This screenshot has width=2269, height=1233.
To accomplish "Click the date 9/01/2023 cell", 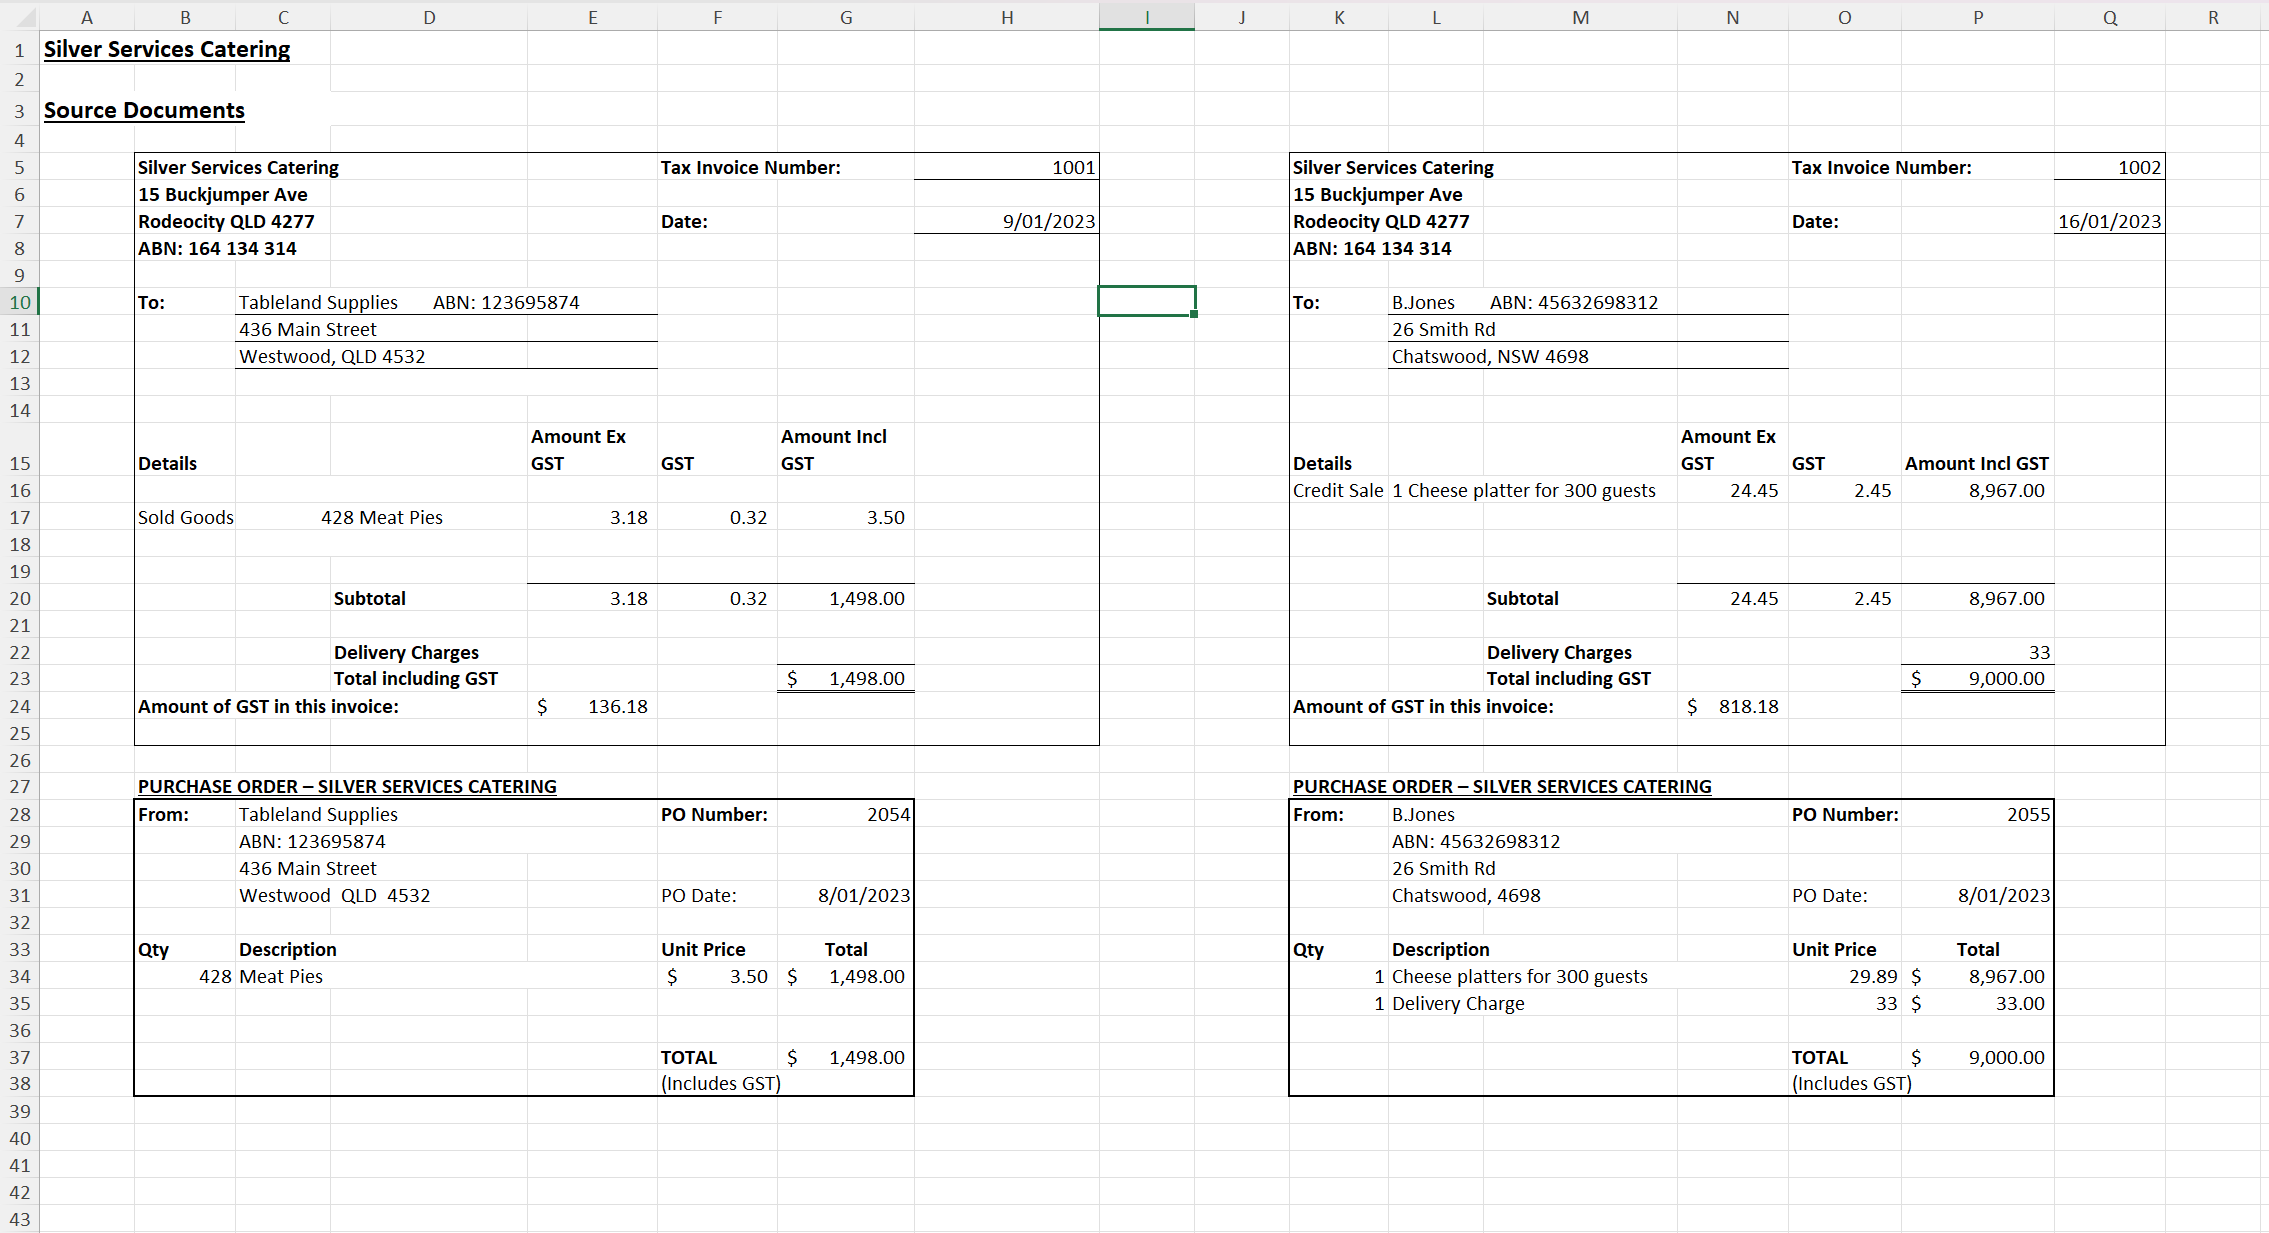I will point(1048,221).
